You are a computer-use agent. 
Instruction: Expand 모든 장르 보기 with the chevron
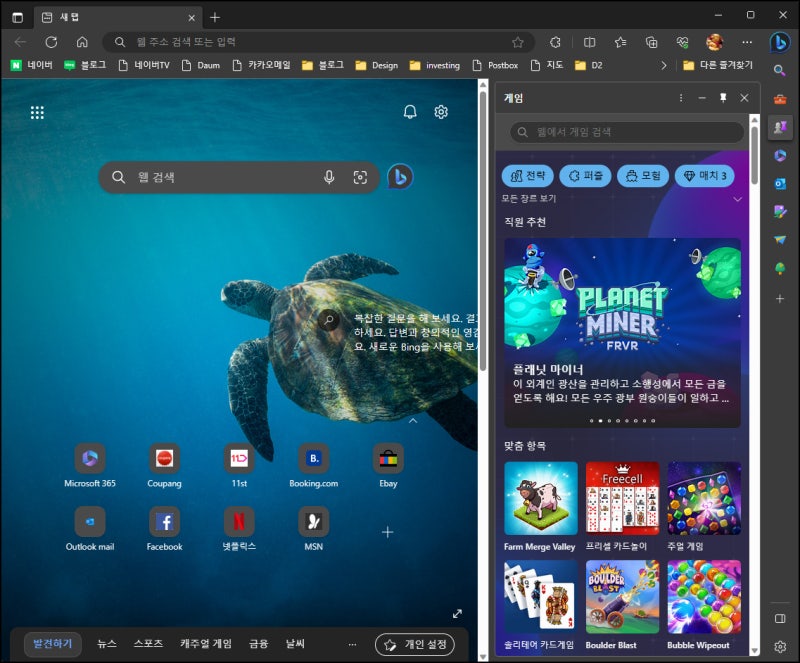(x=737, y=199)
